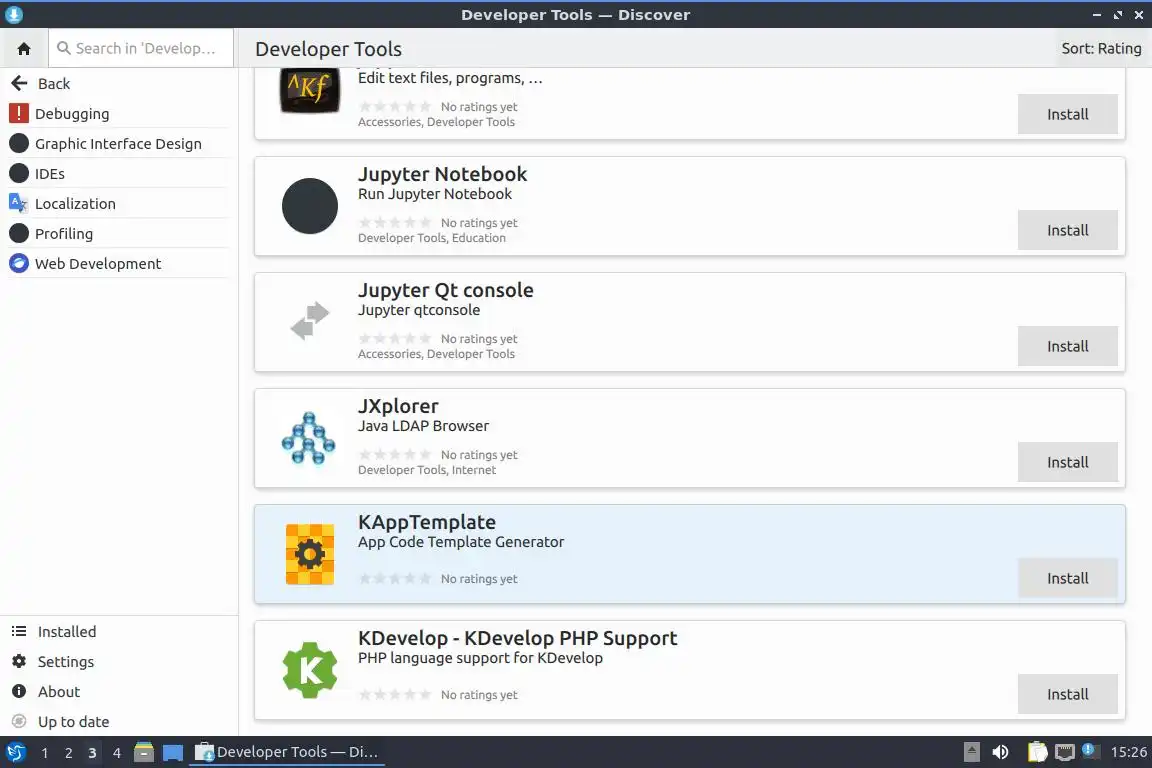Click the Developer Tools taskbar window entry
Viewport: 1152px width, 768px height.
(287, 752)
